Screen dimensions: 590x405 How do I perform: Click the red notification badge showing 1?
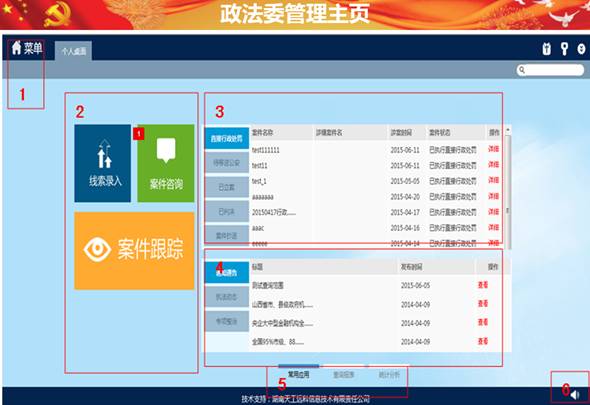[138, 134]
